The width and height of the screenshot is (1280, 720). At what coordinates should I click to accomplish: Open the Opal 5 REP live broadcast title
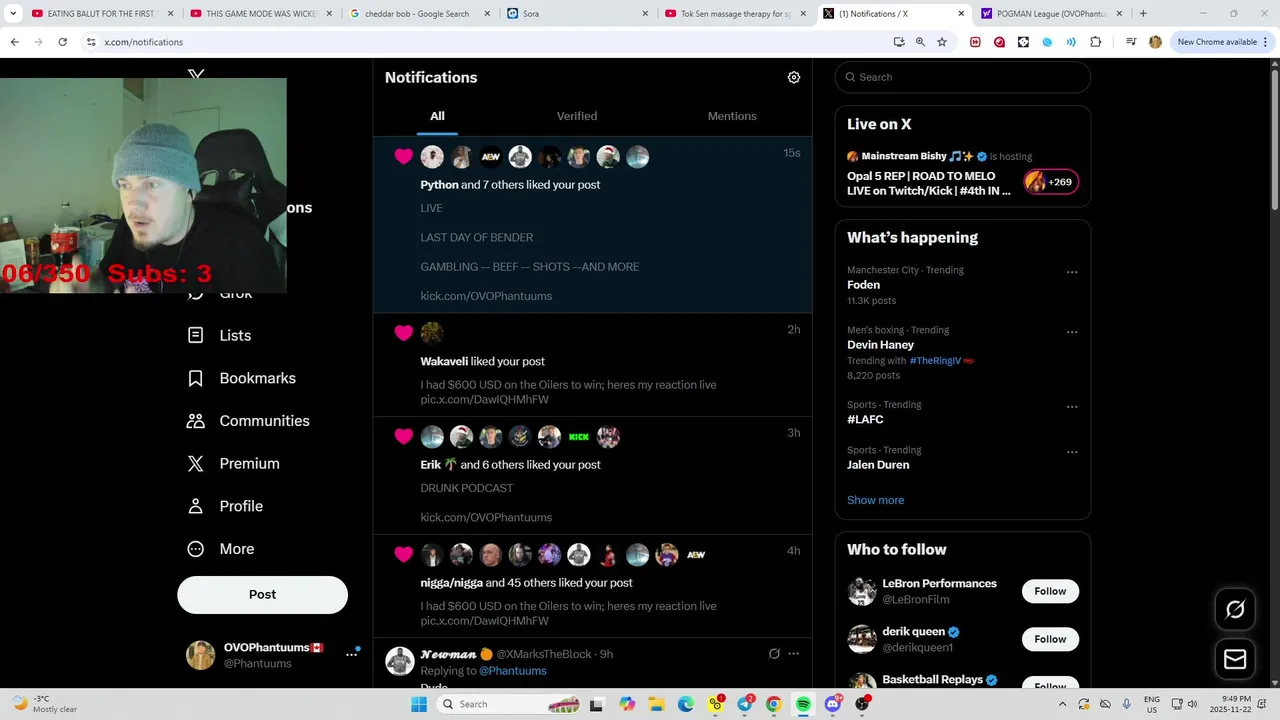tap(929, 183)
